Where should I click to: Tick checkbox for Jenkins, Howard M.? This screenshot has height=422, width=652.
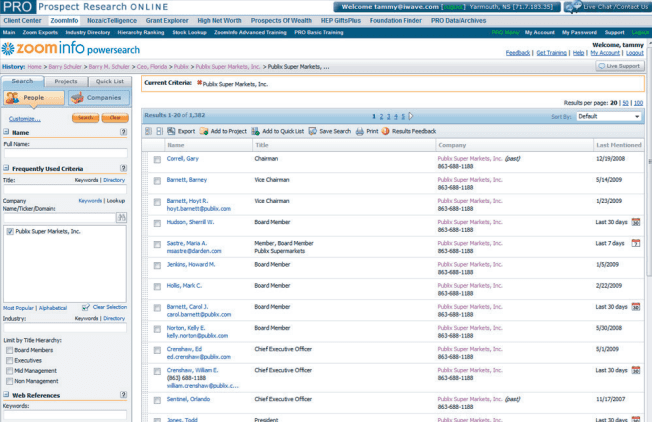click(157, 266)
